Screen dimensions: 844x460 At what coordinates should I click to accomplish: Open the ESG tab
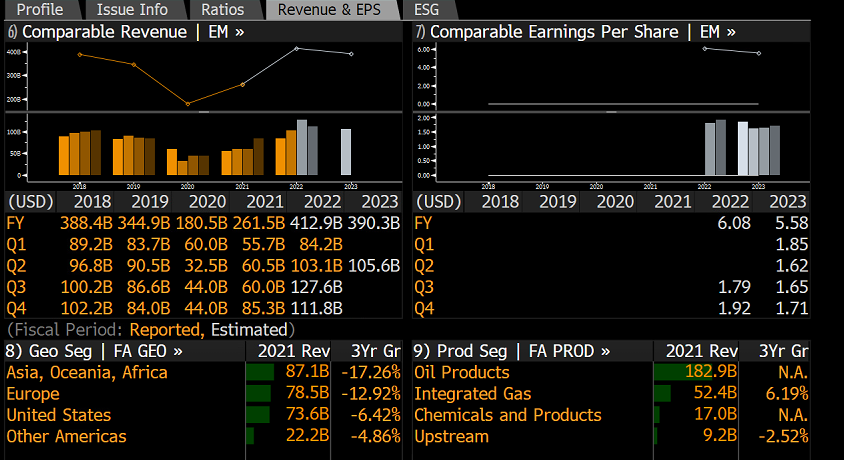click(427, 10)
